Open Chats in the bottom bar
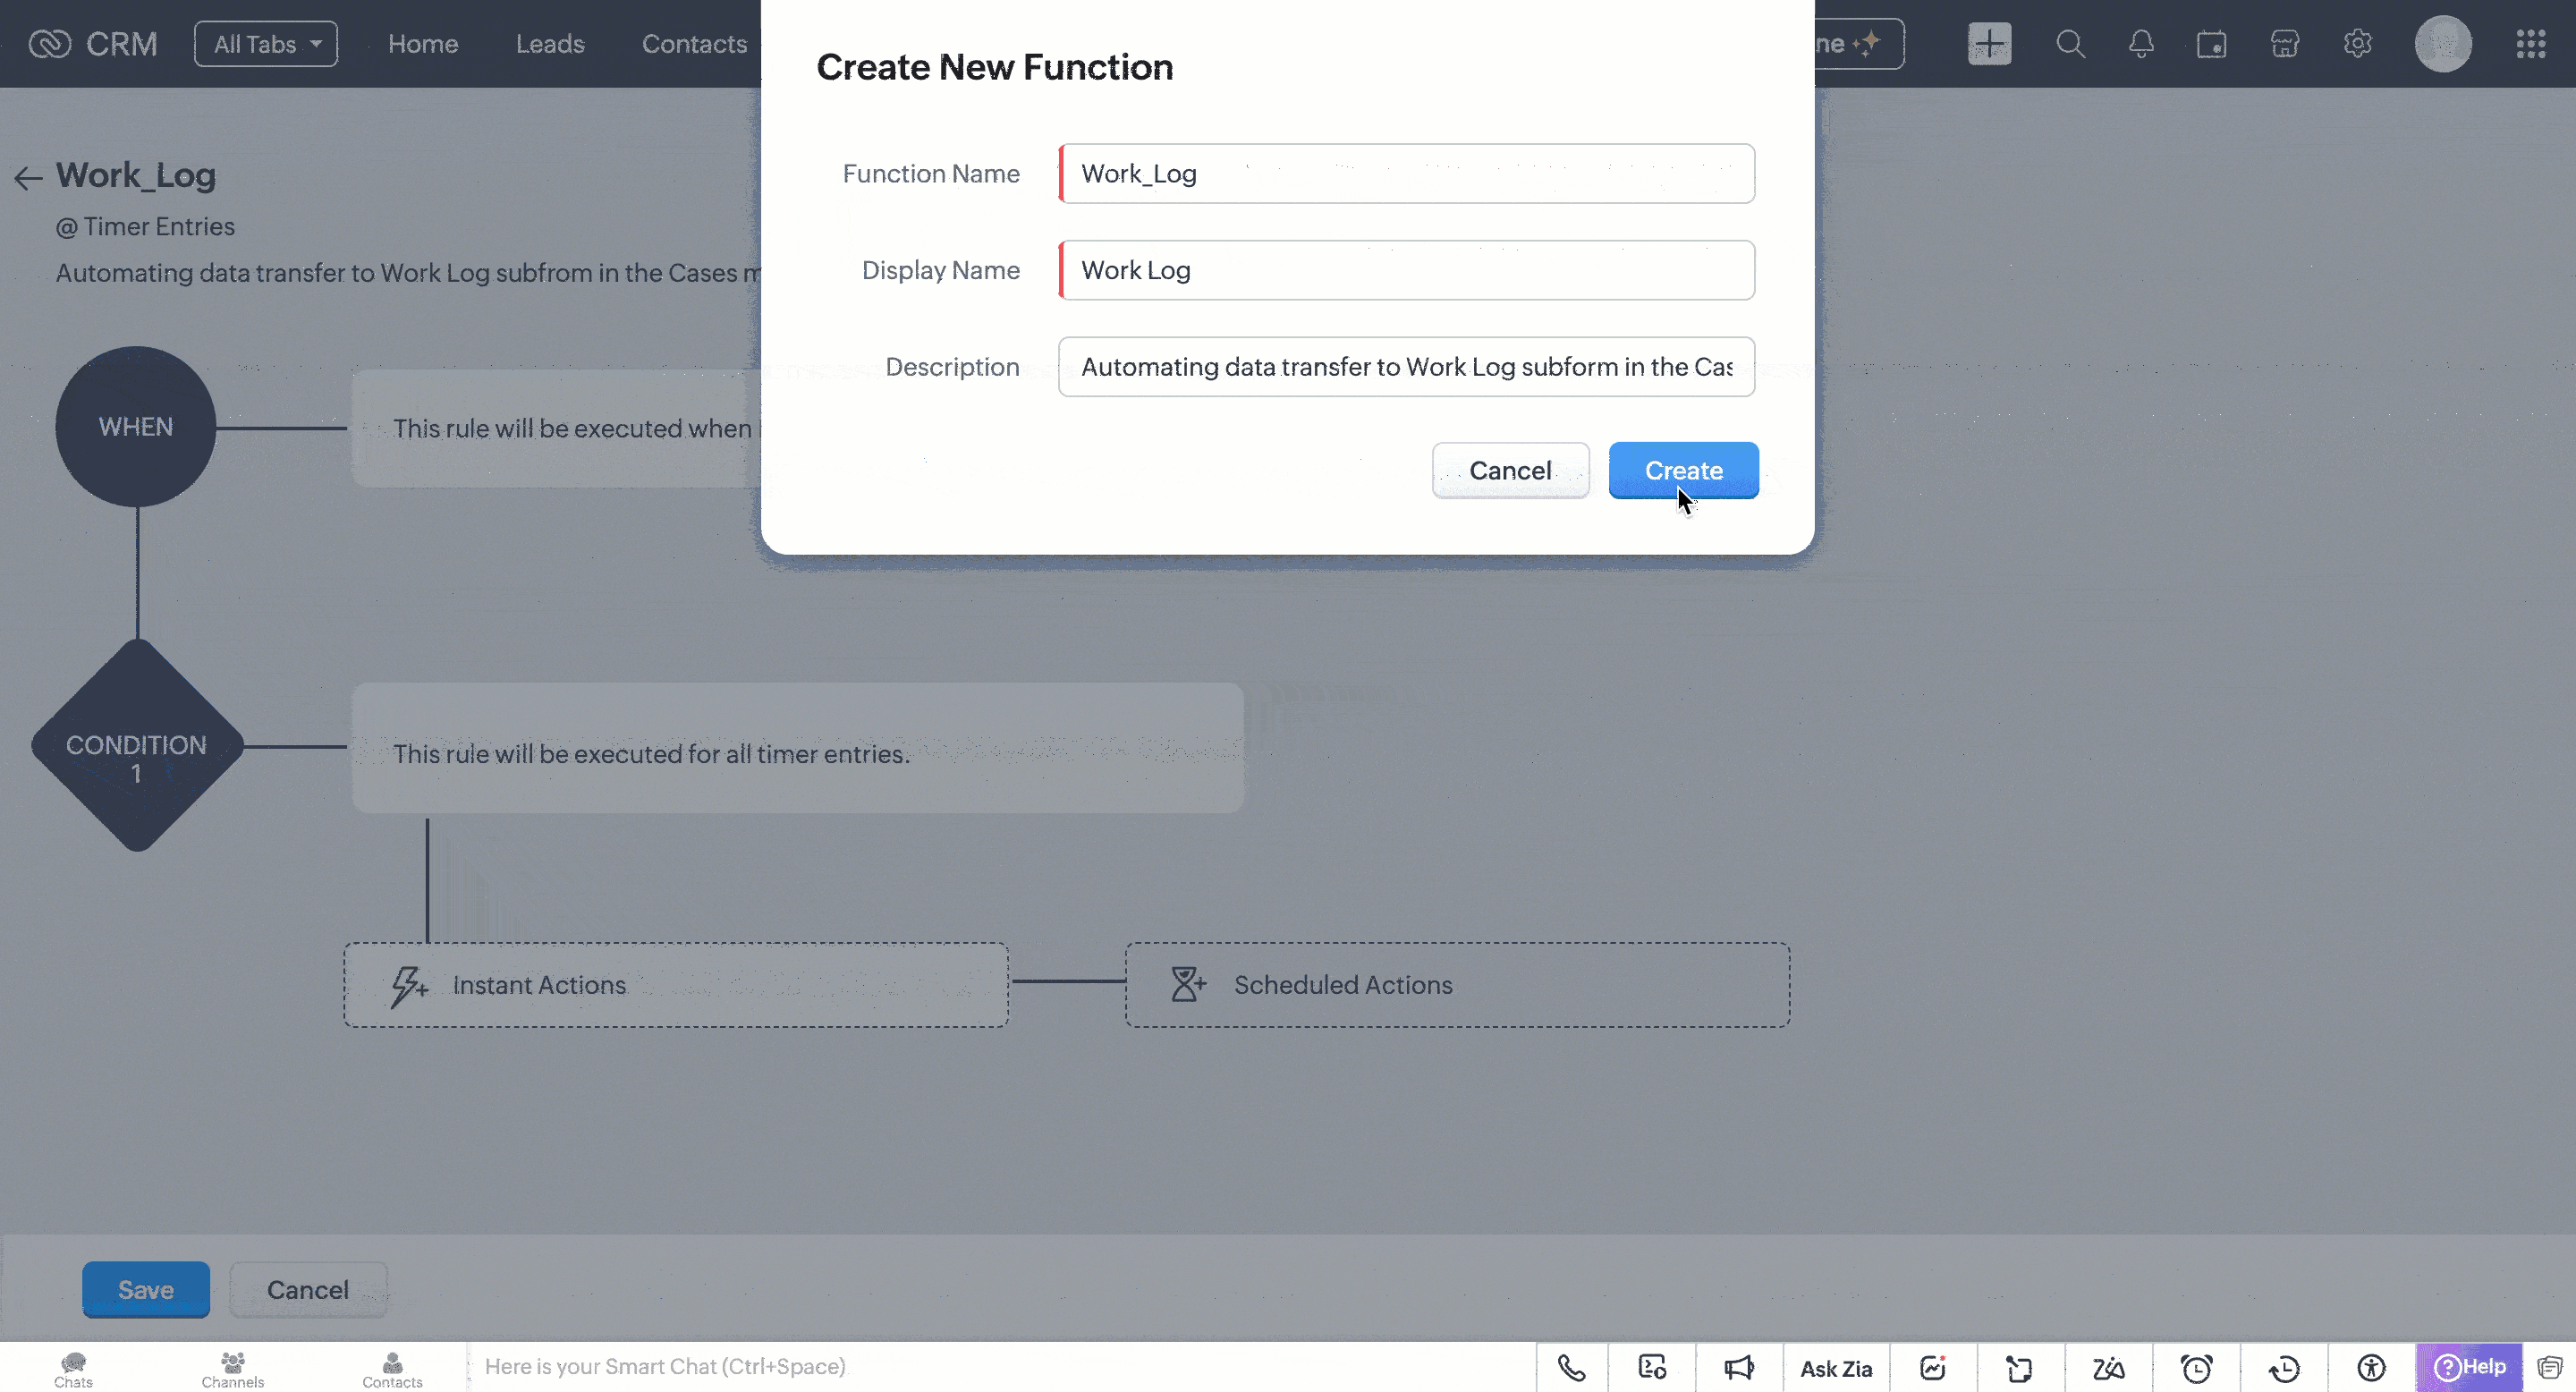 [73, 1369]
